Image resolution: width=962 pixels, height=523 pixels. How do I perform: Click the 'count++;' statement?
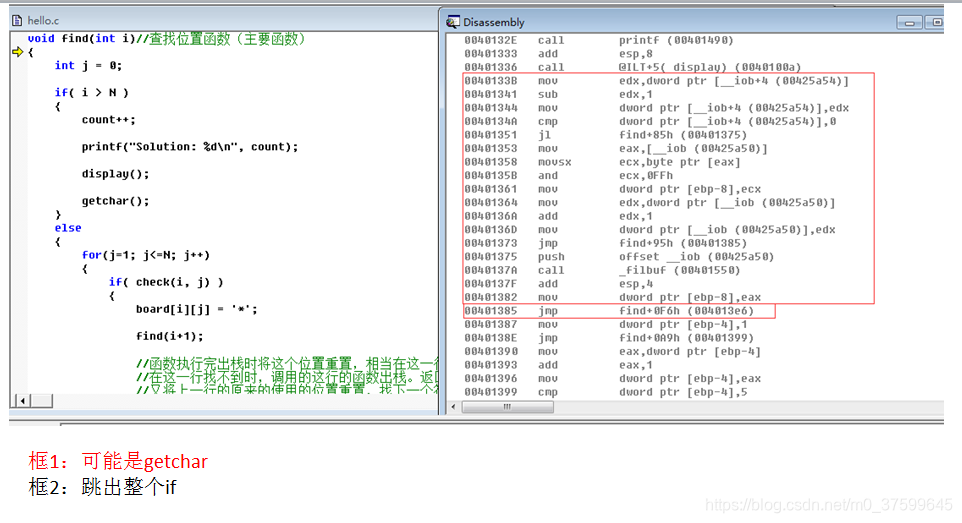coord(109,120)
